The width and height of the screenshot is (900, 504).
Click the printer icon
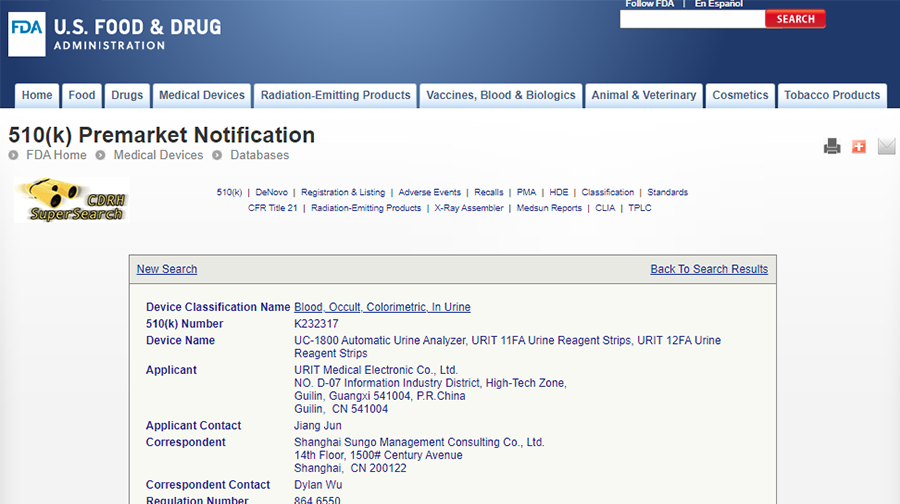click(832, 147)
